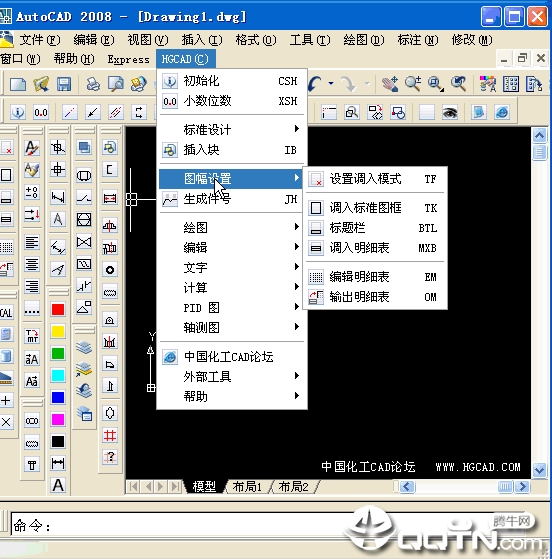This screenshot has width=552, height=559.
Task: Click the HGCAD info toolbar icon
Action: click(x=18, y=113)
